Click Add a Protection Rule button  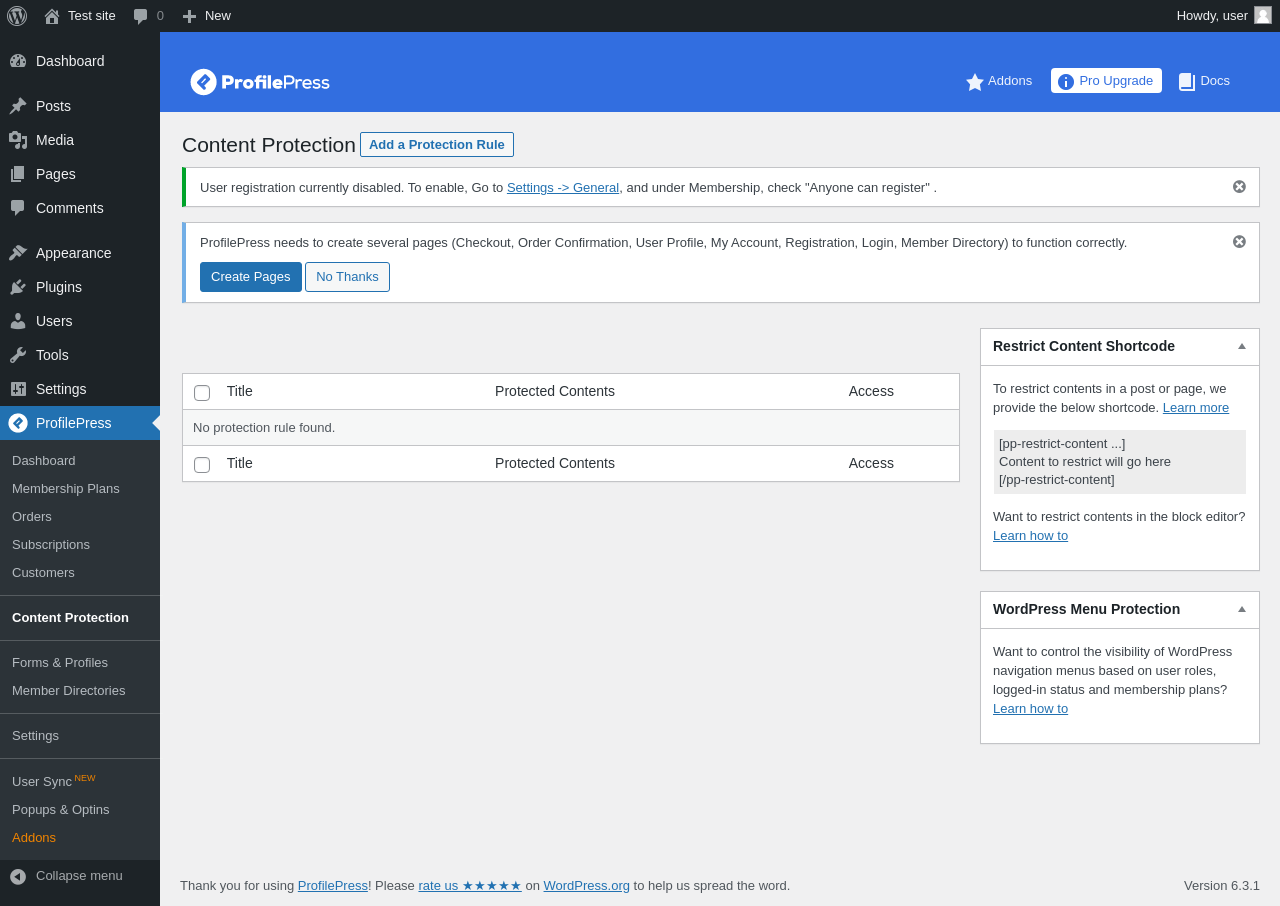(437, 144)
